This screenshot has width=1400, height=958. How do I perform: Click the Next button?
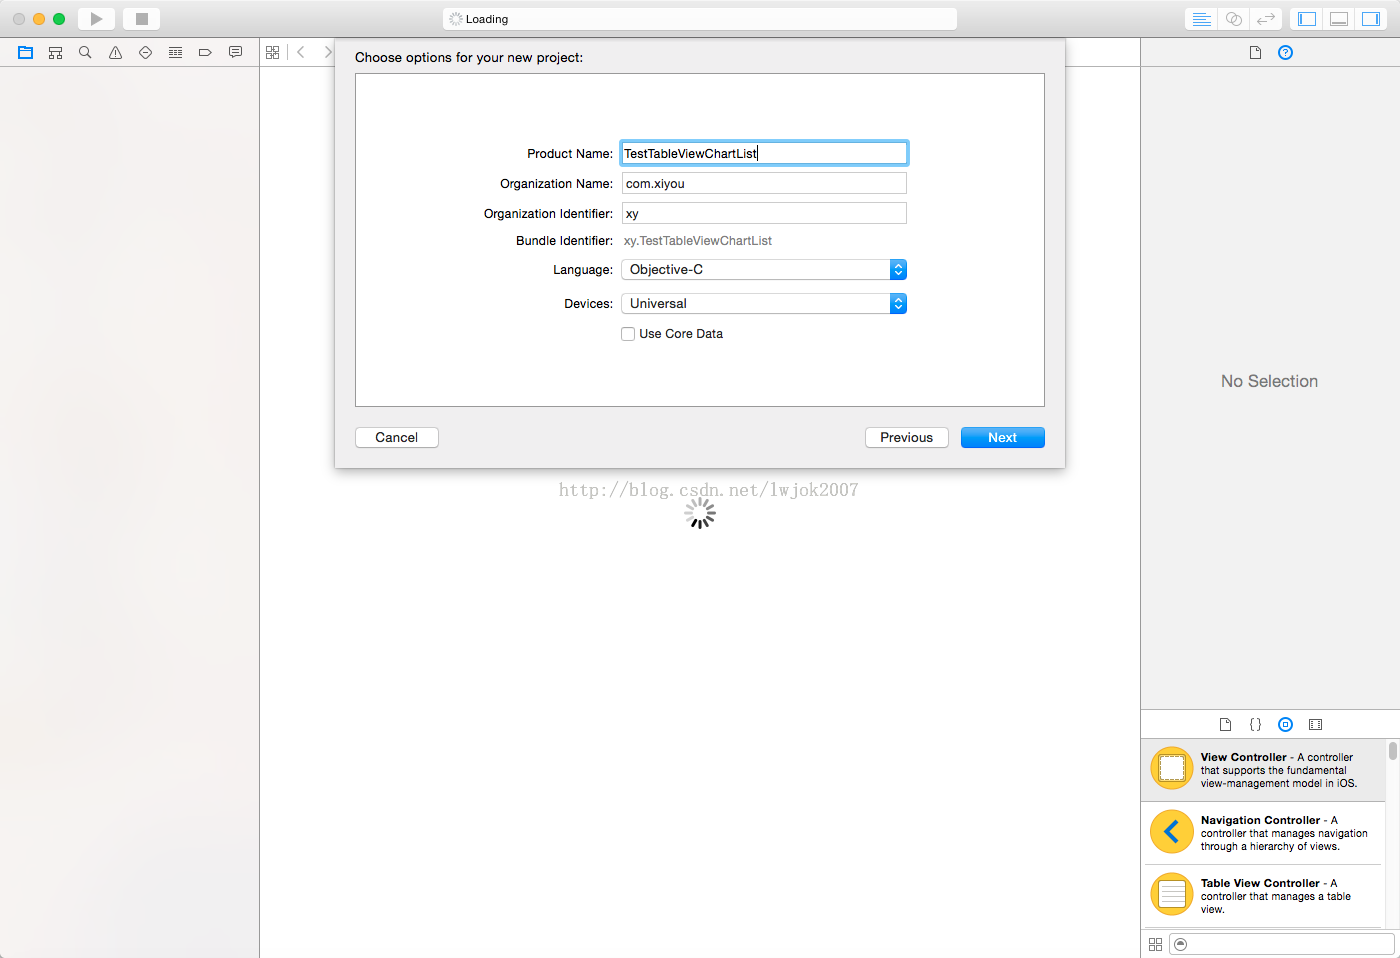pyautogui.click(x=1002, y=437)
